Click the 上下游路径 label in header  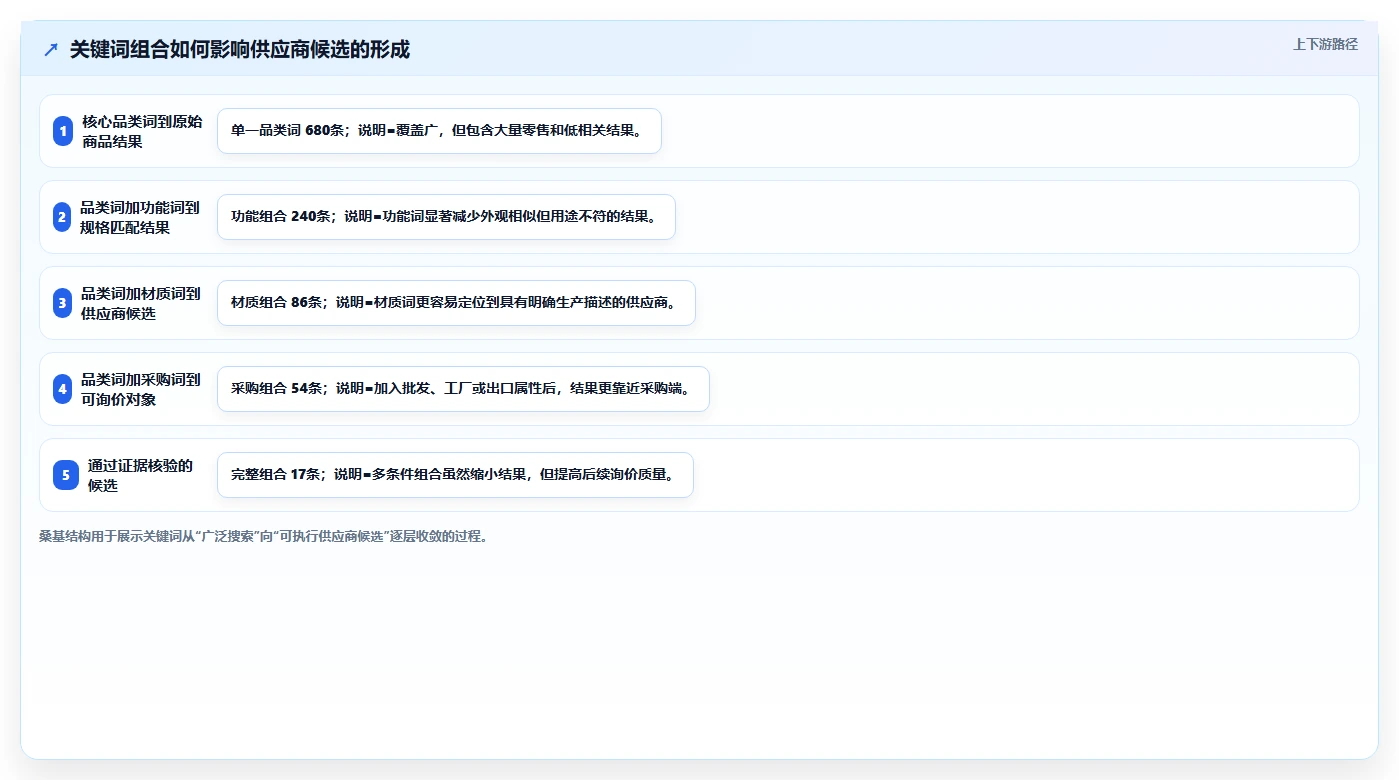point(1325,44)
